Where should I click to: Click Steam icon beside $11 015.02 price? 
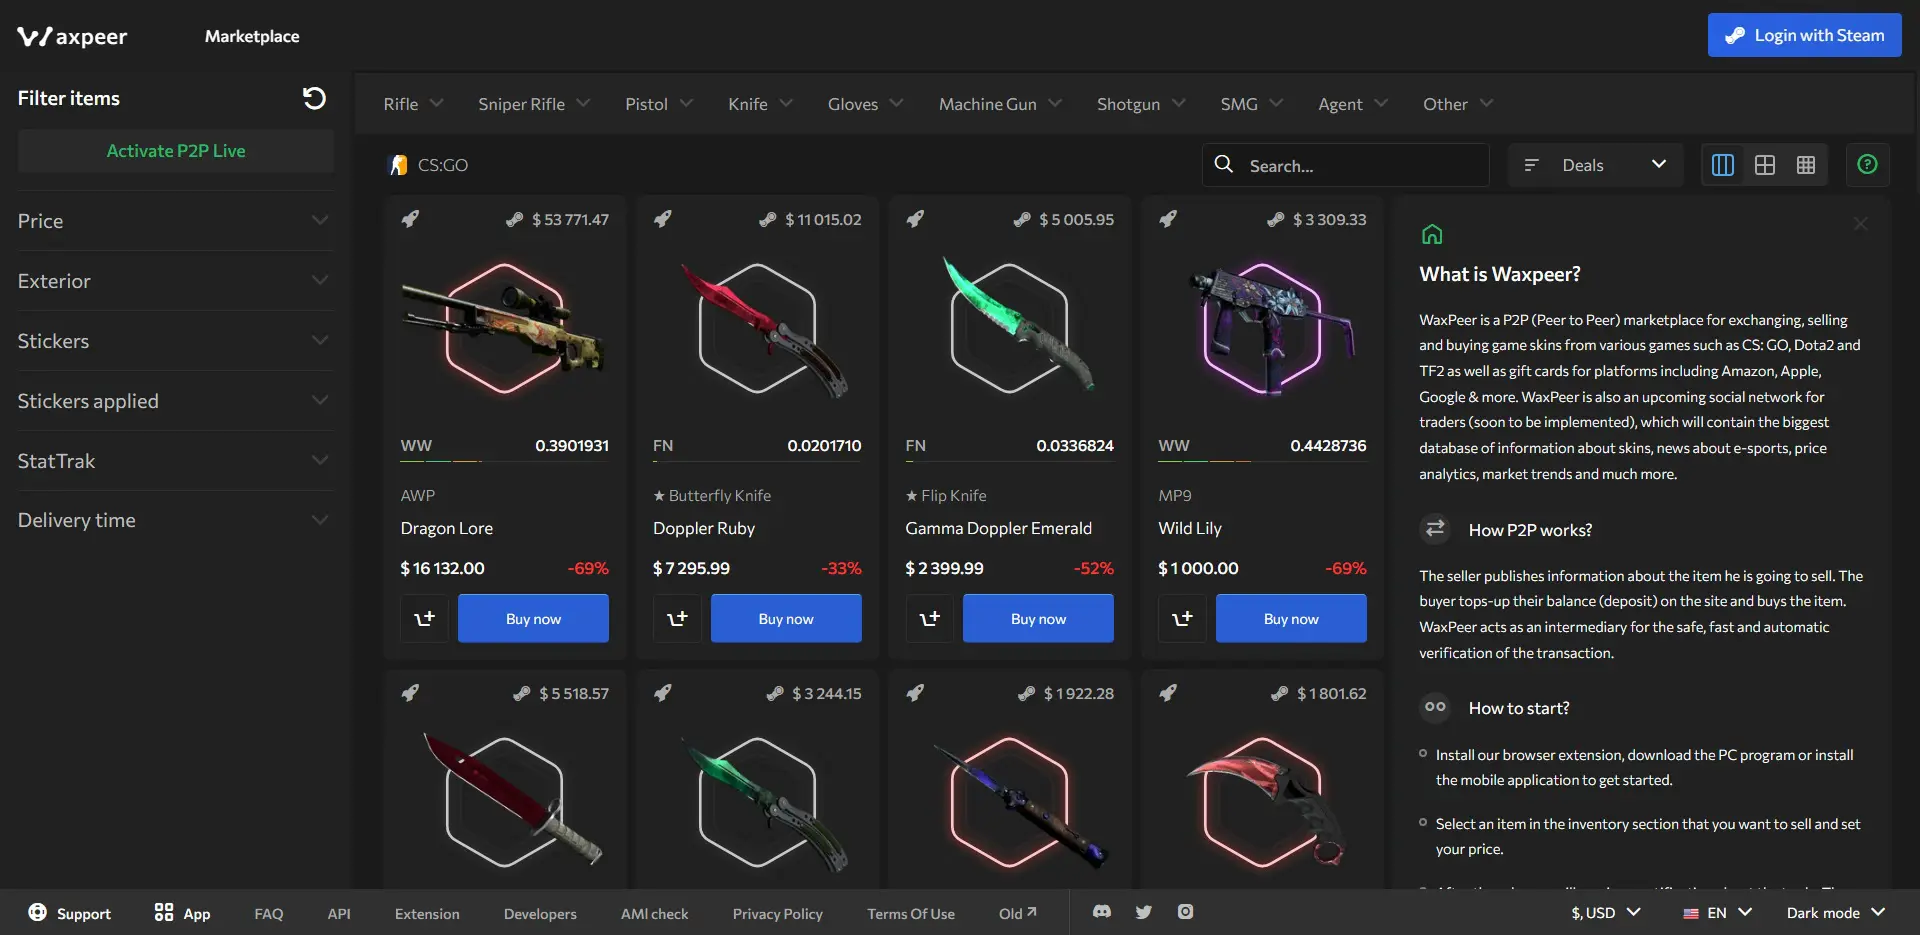click(767, 219)
